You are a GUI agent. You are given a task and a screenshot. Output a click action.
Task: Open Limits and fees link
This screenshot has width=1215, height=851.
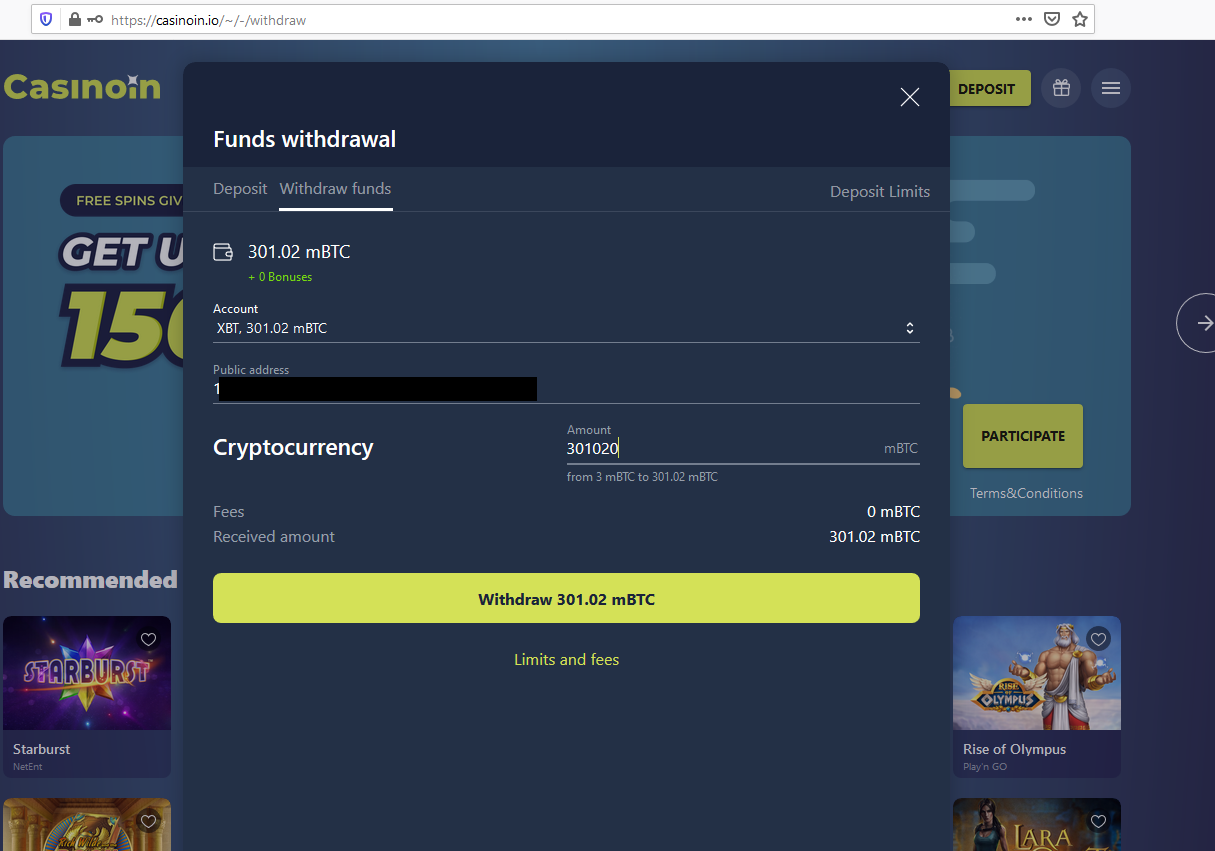566,660
